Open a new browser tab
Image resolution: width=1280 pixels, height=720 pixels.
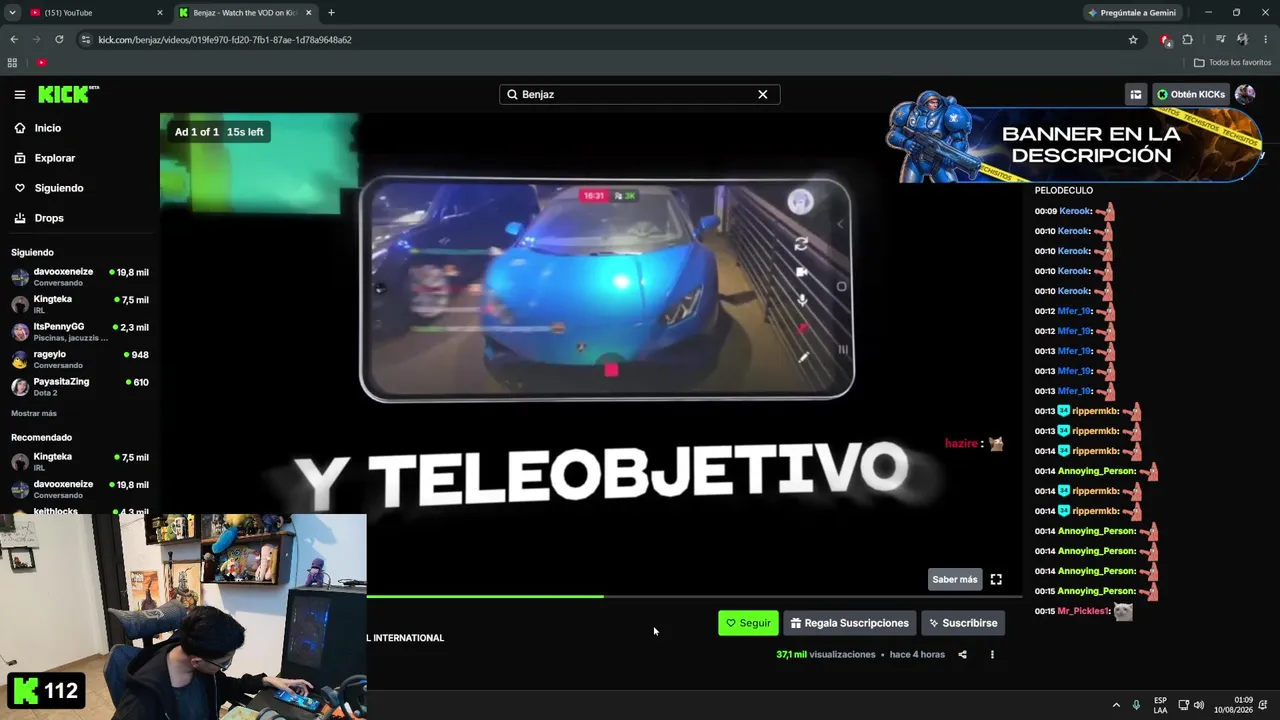(x=331, y=13)
